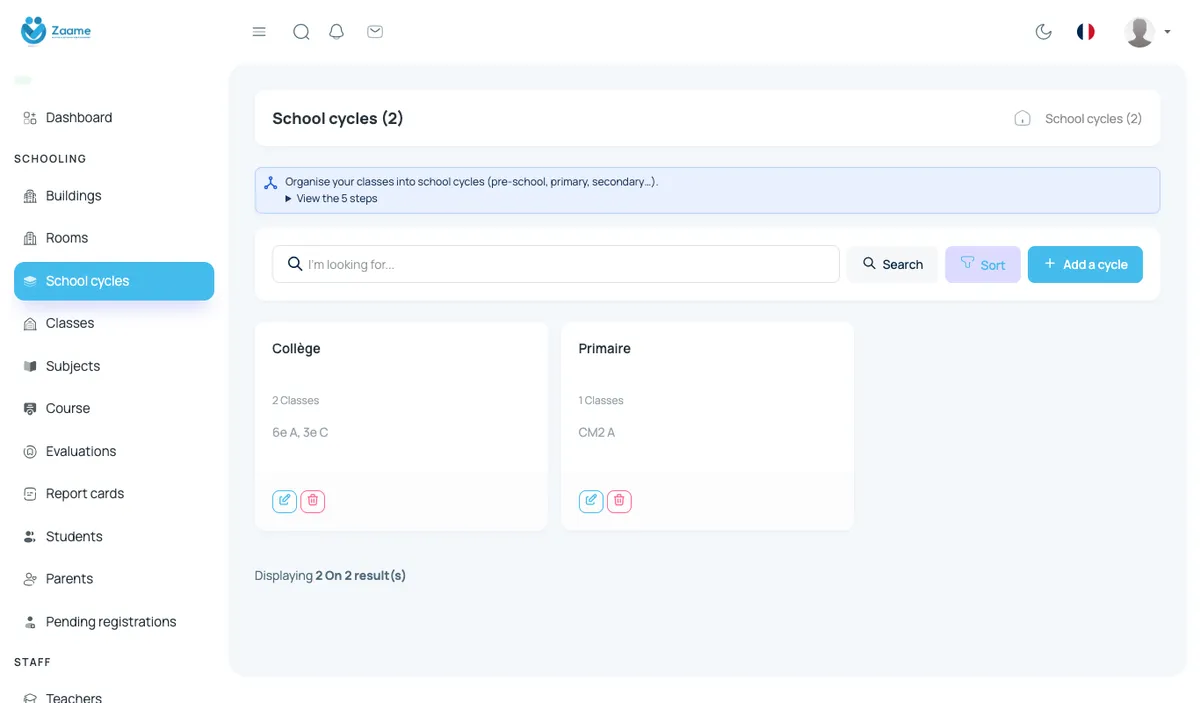Open the user avatar menu

(1147, 32)
